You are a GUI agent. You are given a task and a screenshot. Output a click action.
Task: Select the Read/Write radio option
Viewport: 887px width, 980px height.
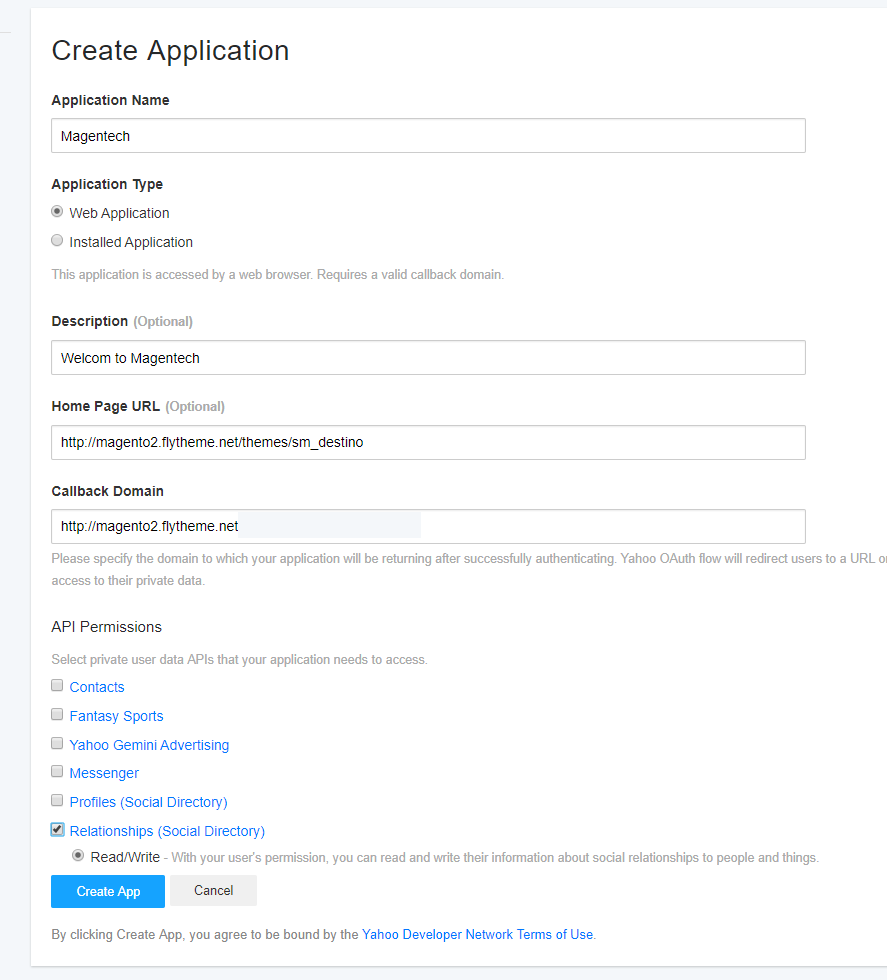[78, 855]
